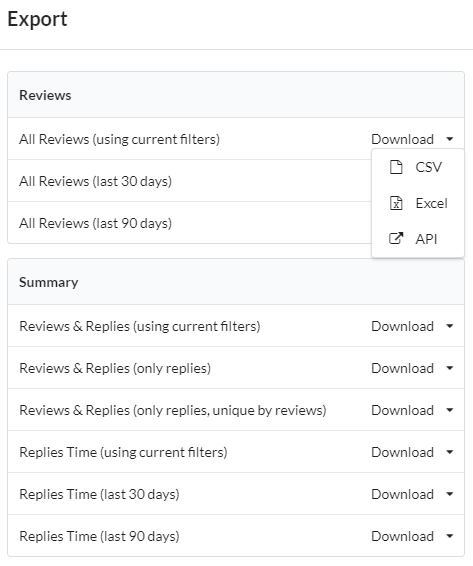
Task: Click the All Reviews last 90 days row
Action: [190, 223]
